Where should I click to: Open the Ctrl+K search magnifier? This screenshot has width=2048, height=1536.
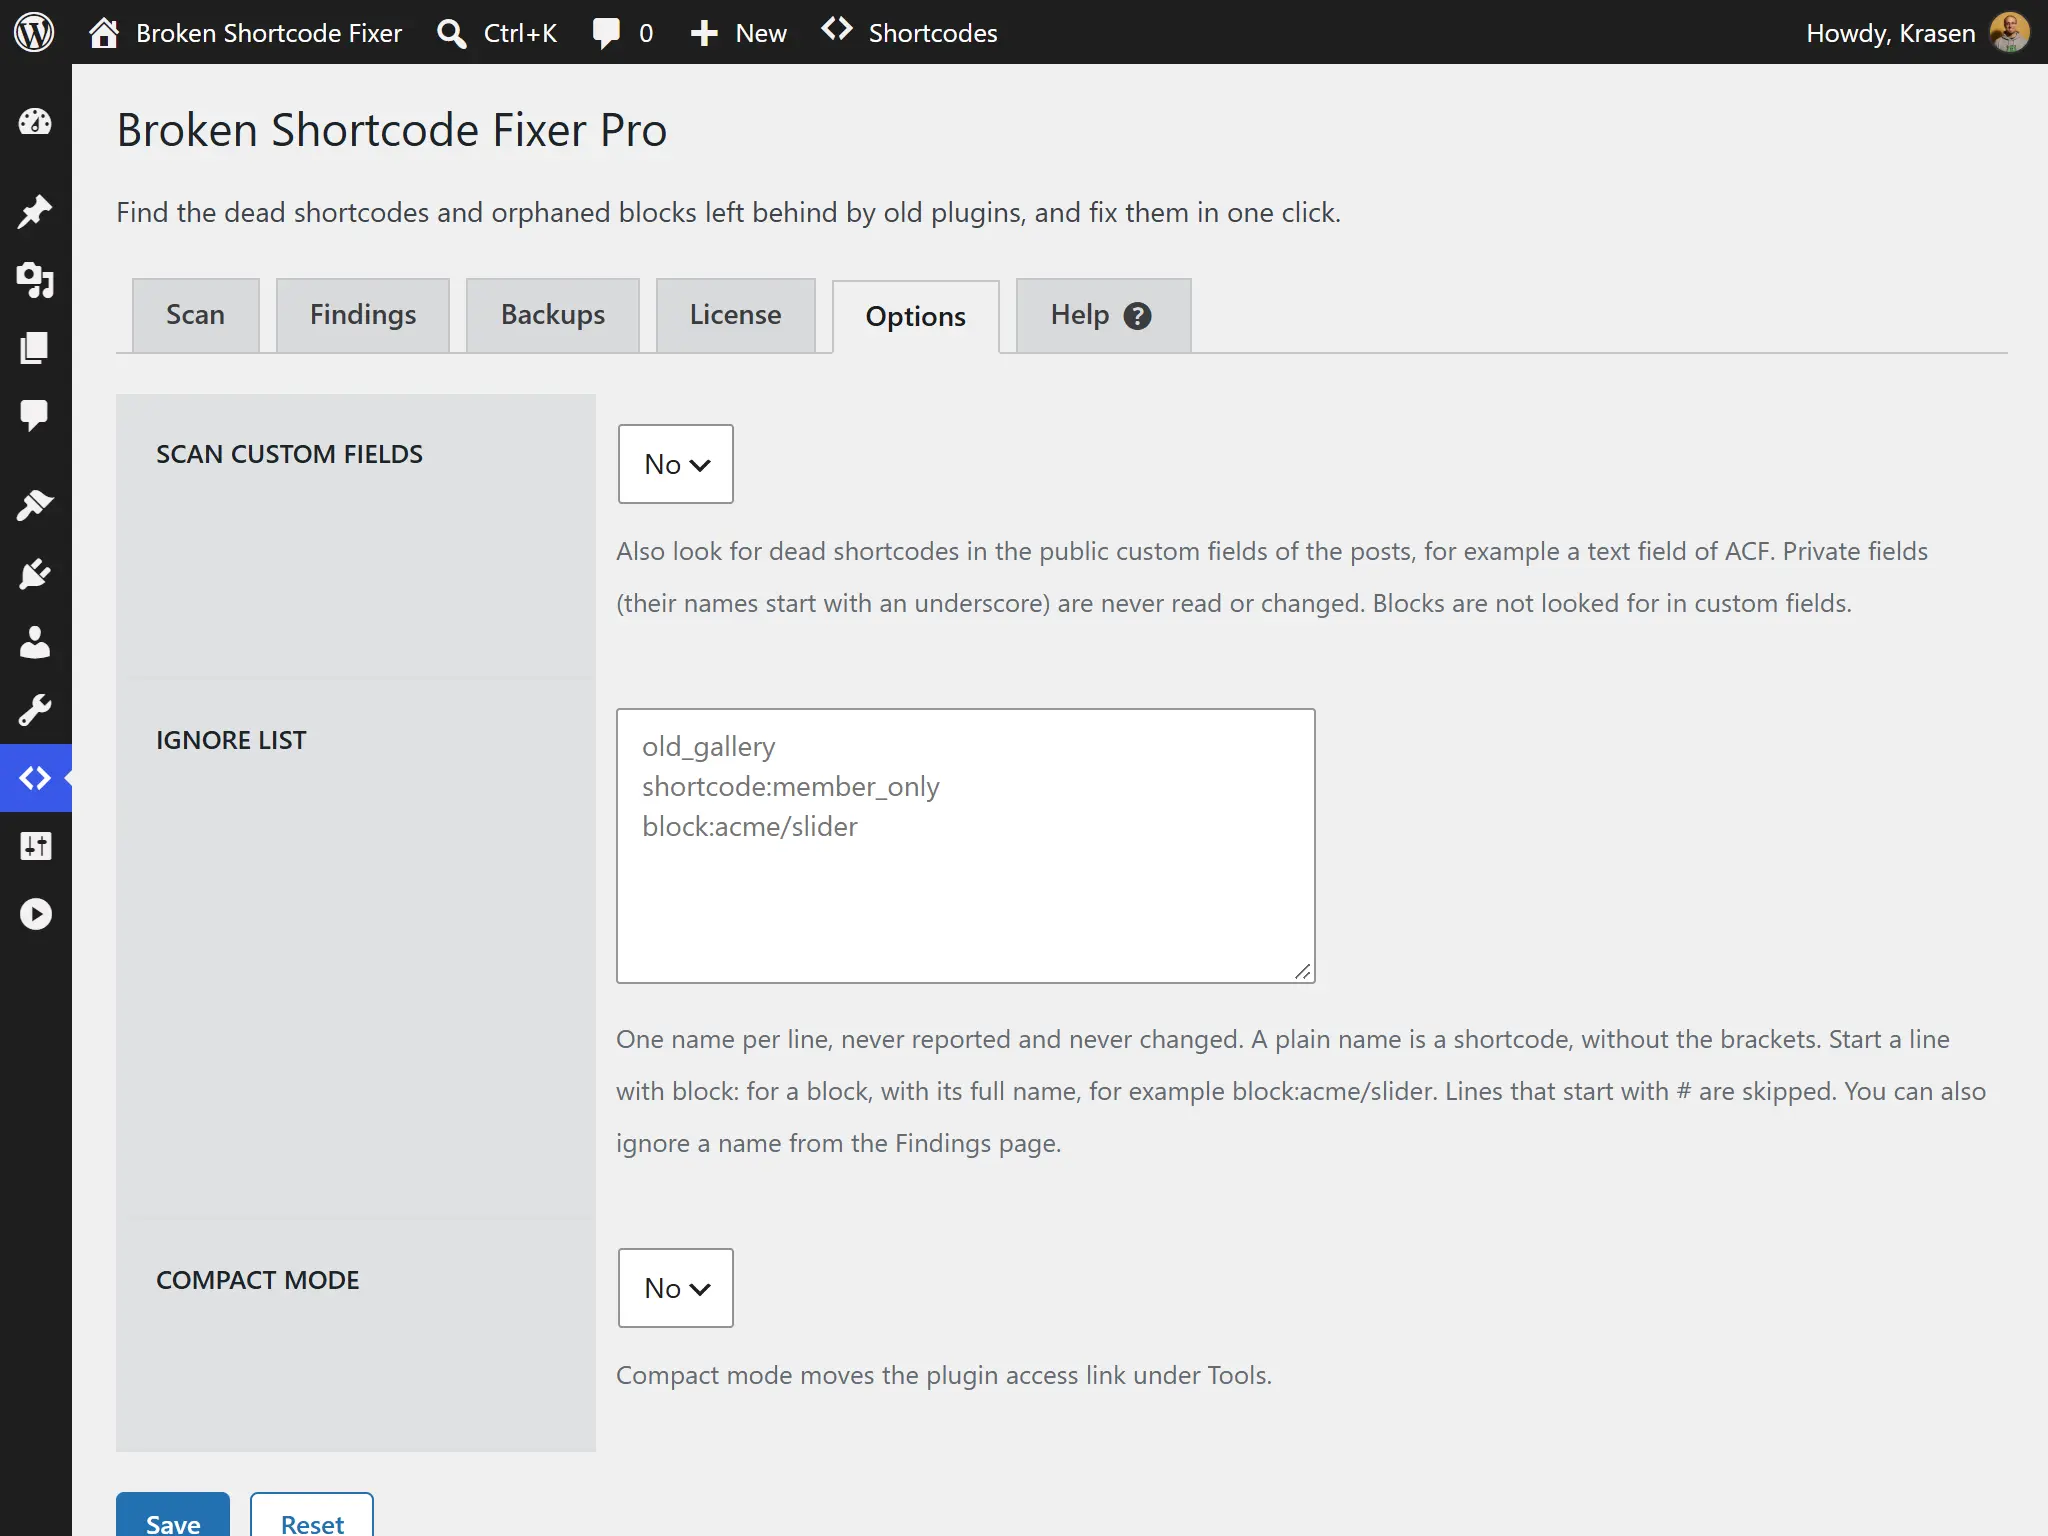[452, 33]
